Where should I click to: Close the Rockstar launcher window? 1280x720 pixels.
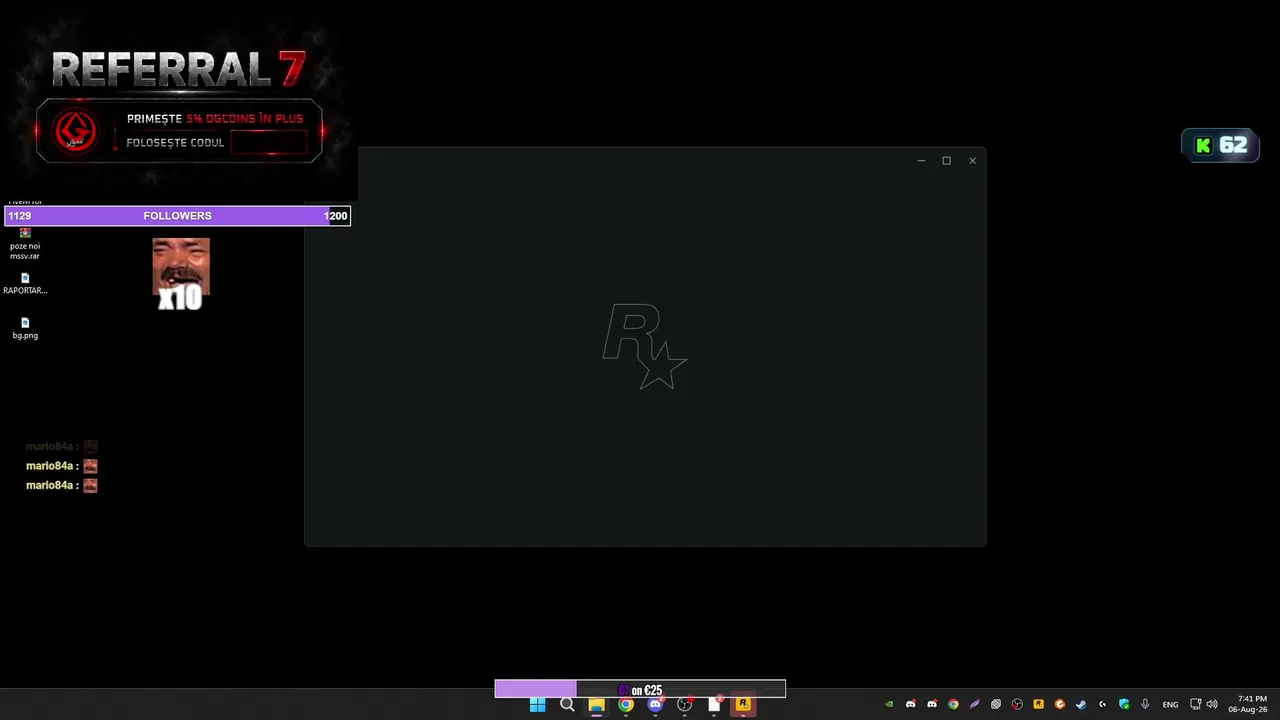tap(972, 161)
